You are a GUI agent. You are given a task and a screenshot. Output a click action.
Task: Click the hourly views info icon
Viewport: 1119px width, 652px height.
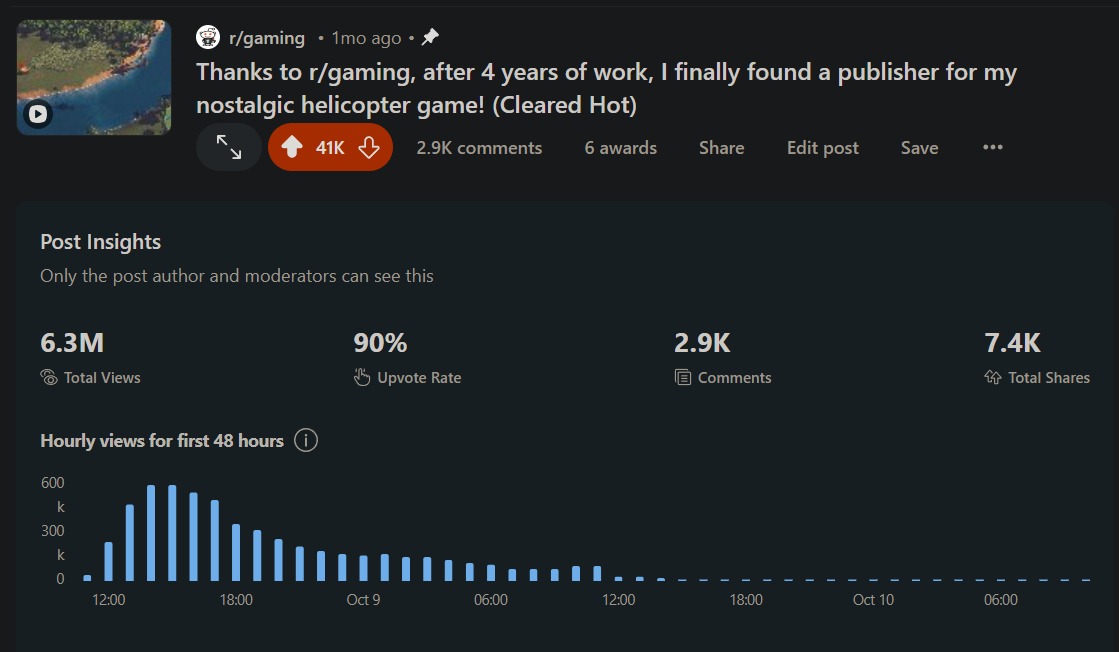point(306,440)
